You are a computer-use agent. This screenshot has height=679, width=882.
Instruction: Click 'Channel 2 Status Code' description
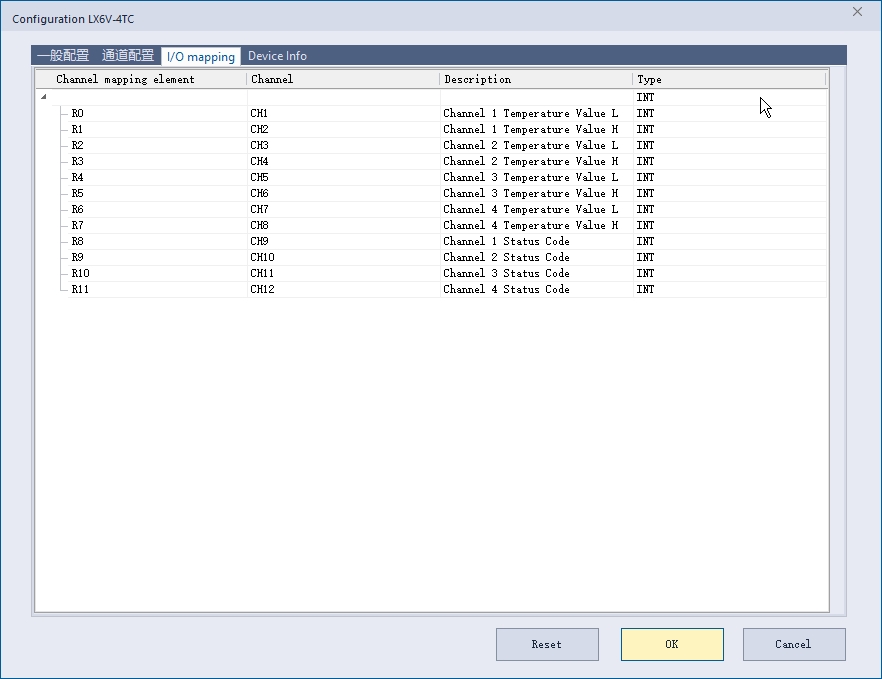(x=506, y=258)
